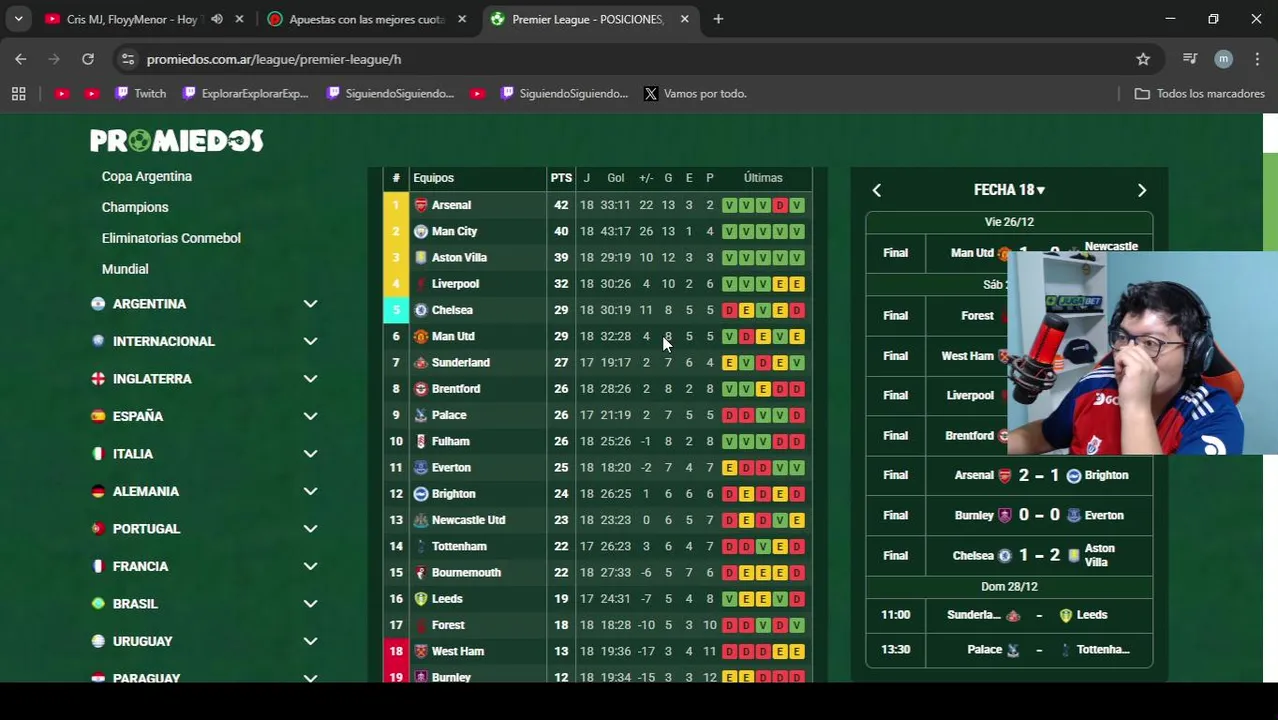Open the Todos los marcadores folder
The height and width of the screenshot is (720, 1278).
tap(1199, 93)
